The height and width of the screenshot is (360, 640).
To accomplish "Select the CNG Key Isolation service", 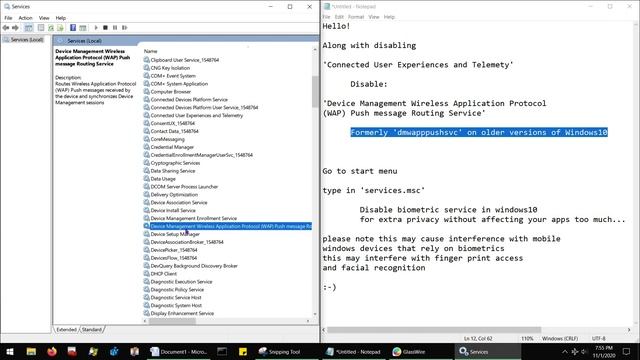I will click(170, 68).
